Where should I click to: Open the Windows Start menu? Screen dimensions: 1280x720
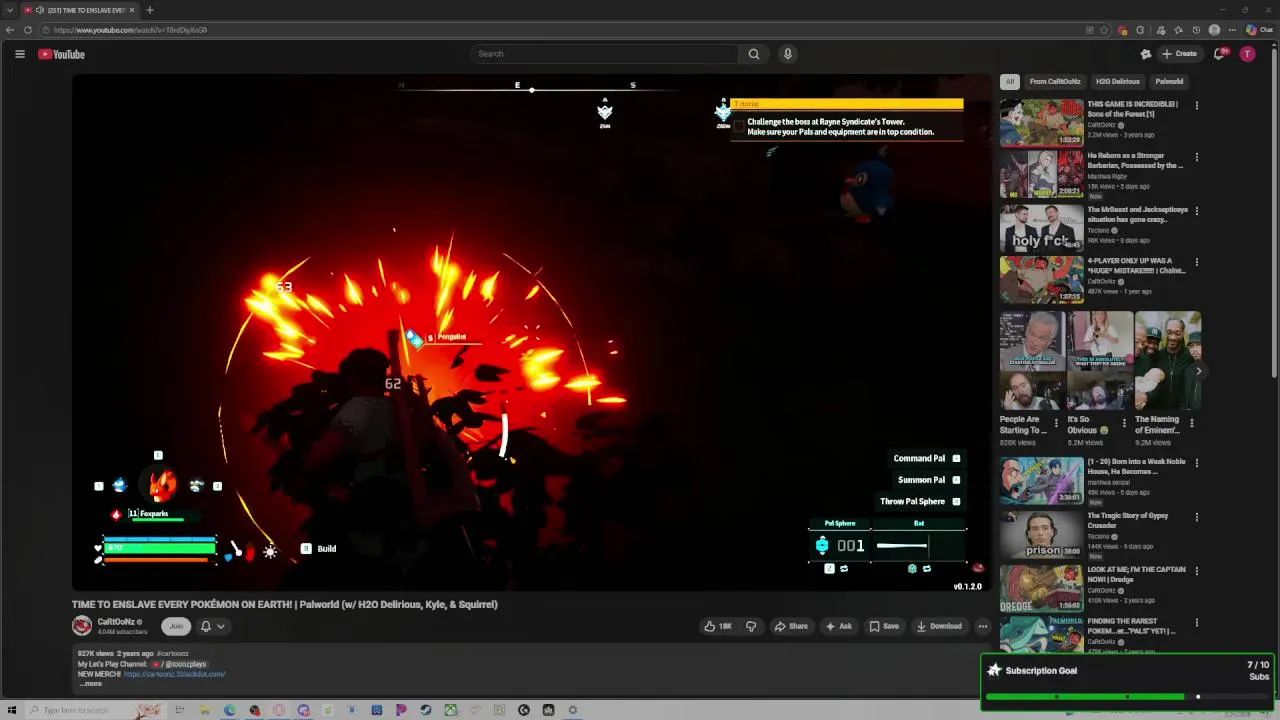point(12,710)
